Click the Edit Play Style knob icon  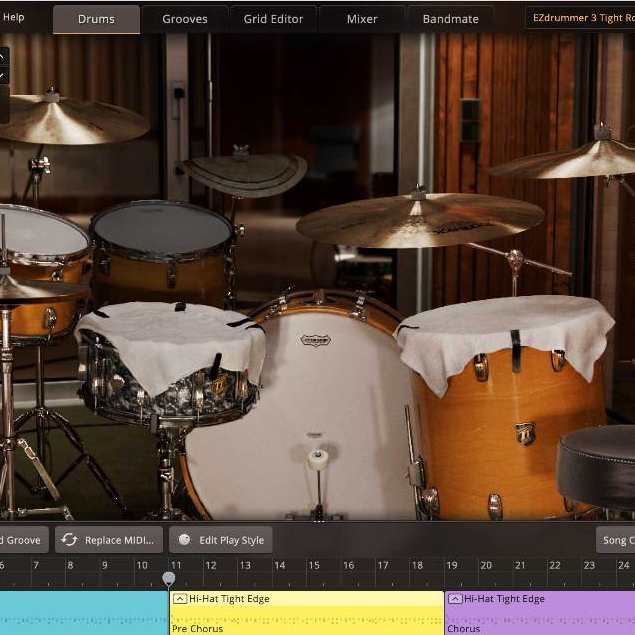(184, 540)
